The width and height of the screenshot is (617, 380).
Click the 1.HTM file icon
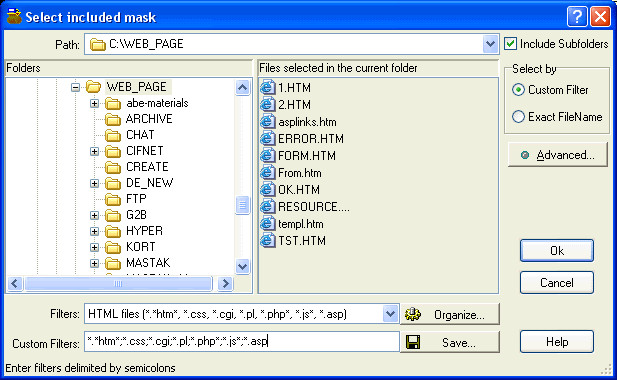pyautogui.click(x=268, y=87)
